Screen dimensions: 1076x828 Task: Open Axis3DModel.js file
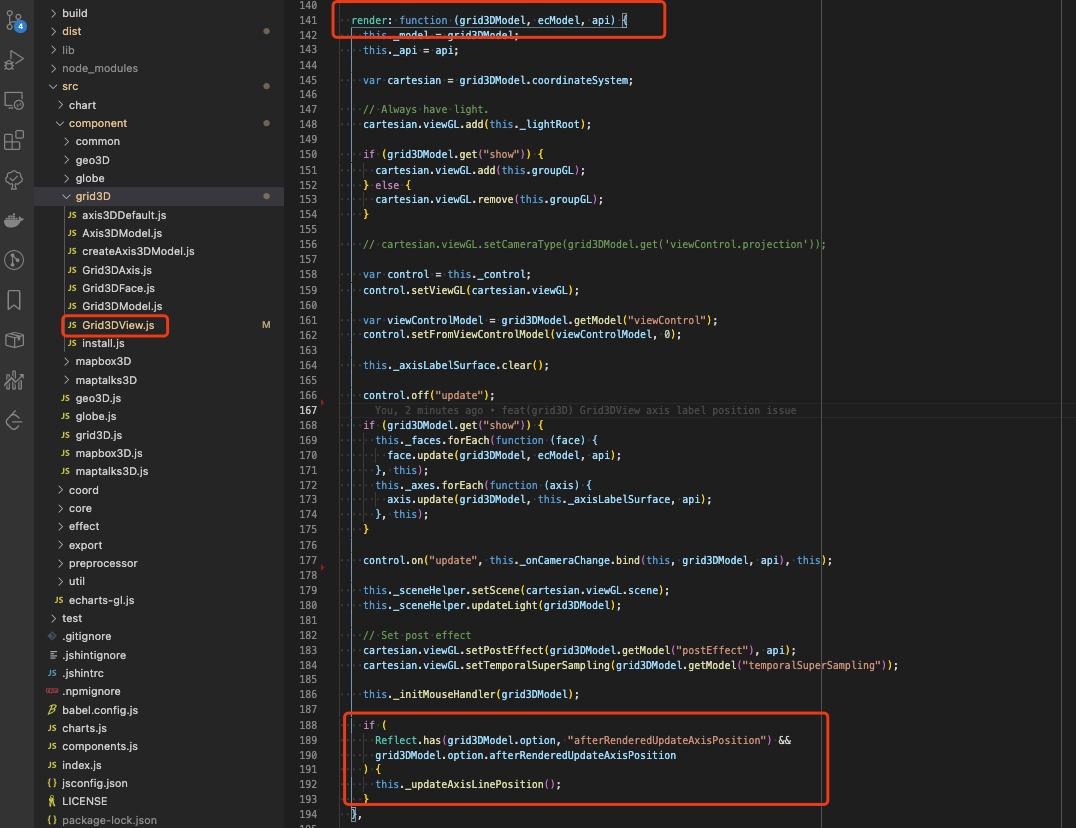point(159,233)
